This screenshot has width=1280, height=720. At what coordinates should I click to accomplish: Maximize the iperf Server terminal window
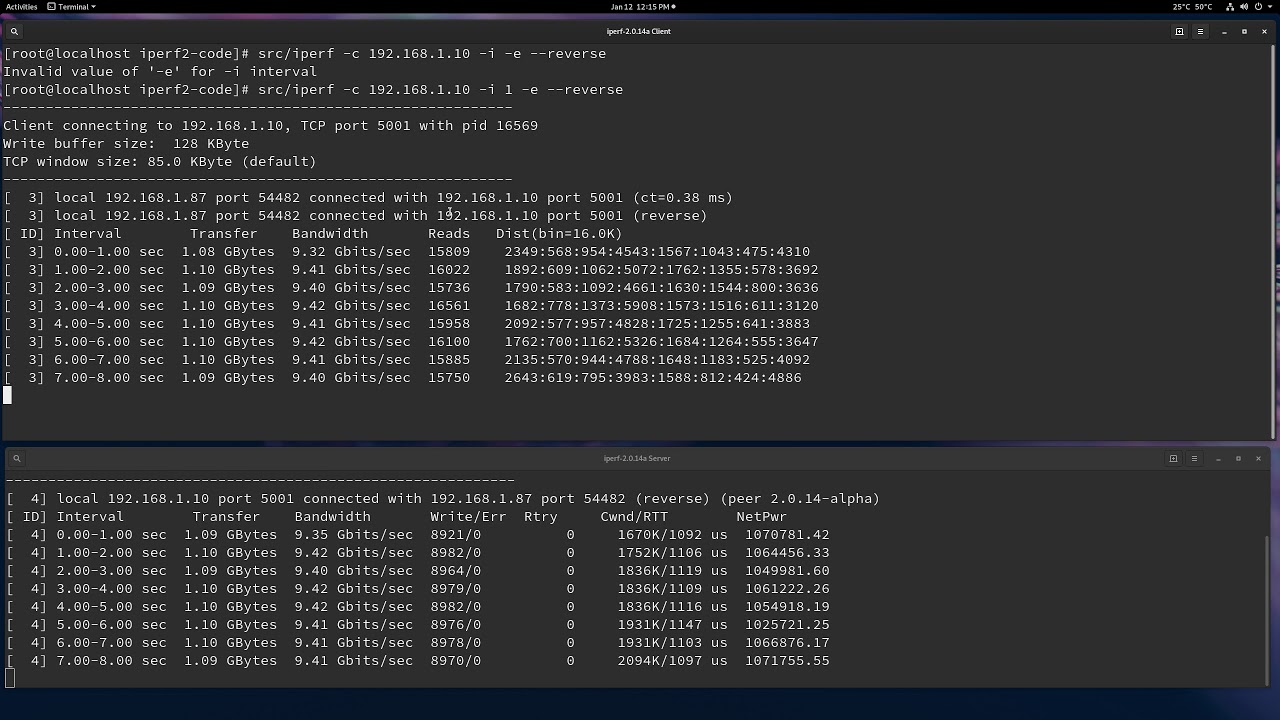[1238, 458]
